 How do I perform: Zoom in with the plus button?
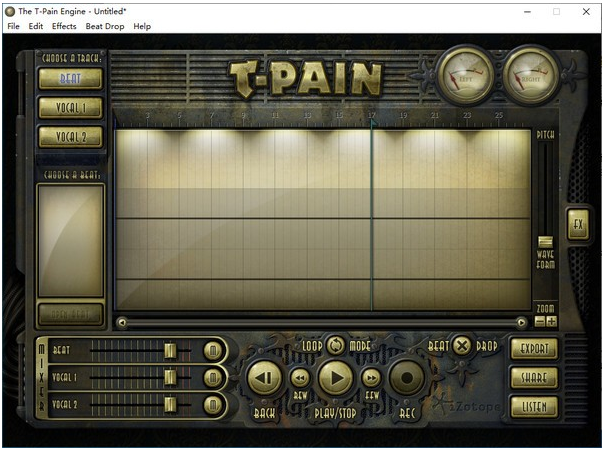(551, 321)
